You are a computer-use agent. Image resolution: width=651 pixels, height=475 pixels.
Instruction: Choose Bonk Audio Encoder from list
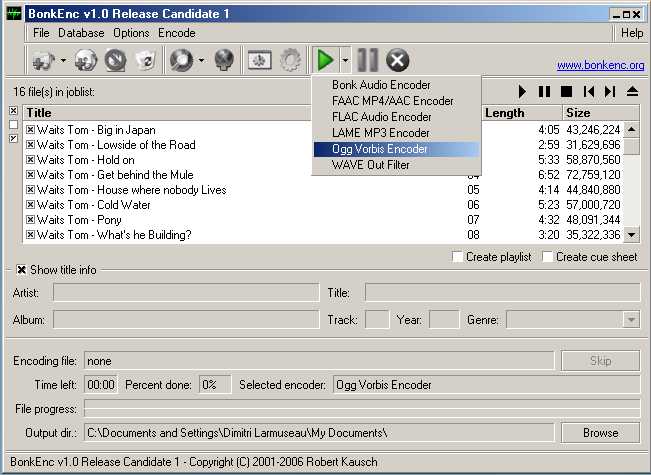click(396, 85)
